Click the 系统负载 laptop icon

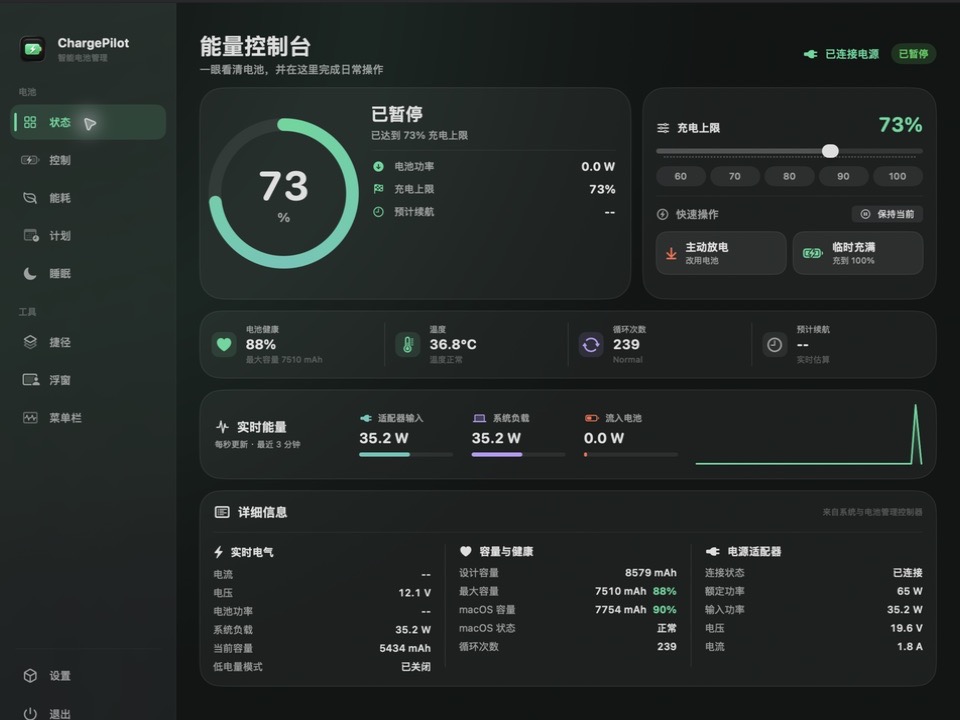[479, 418]
